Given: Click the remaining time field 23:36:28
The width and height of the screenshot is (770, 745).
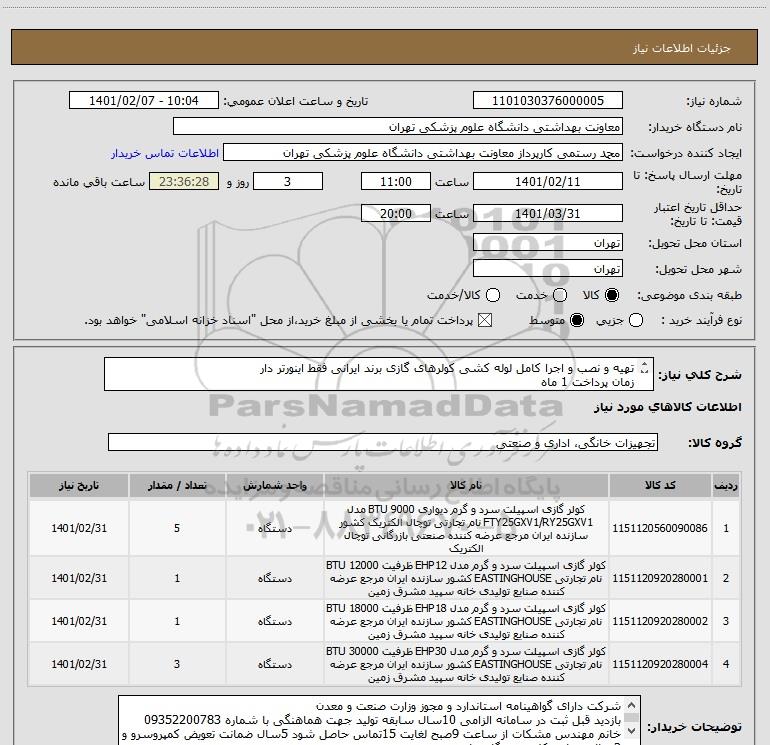Looking at the screenshot, I should coord(184,181).
